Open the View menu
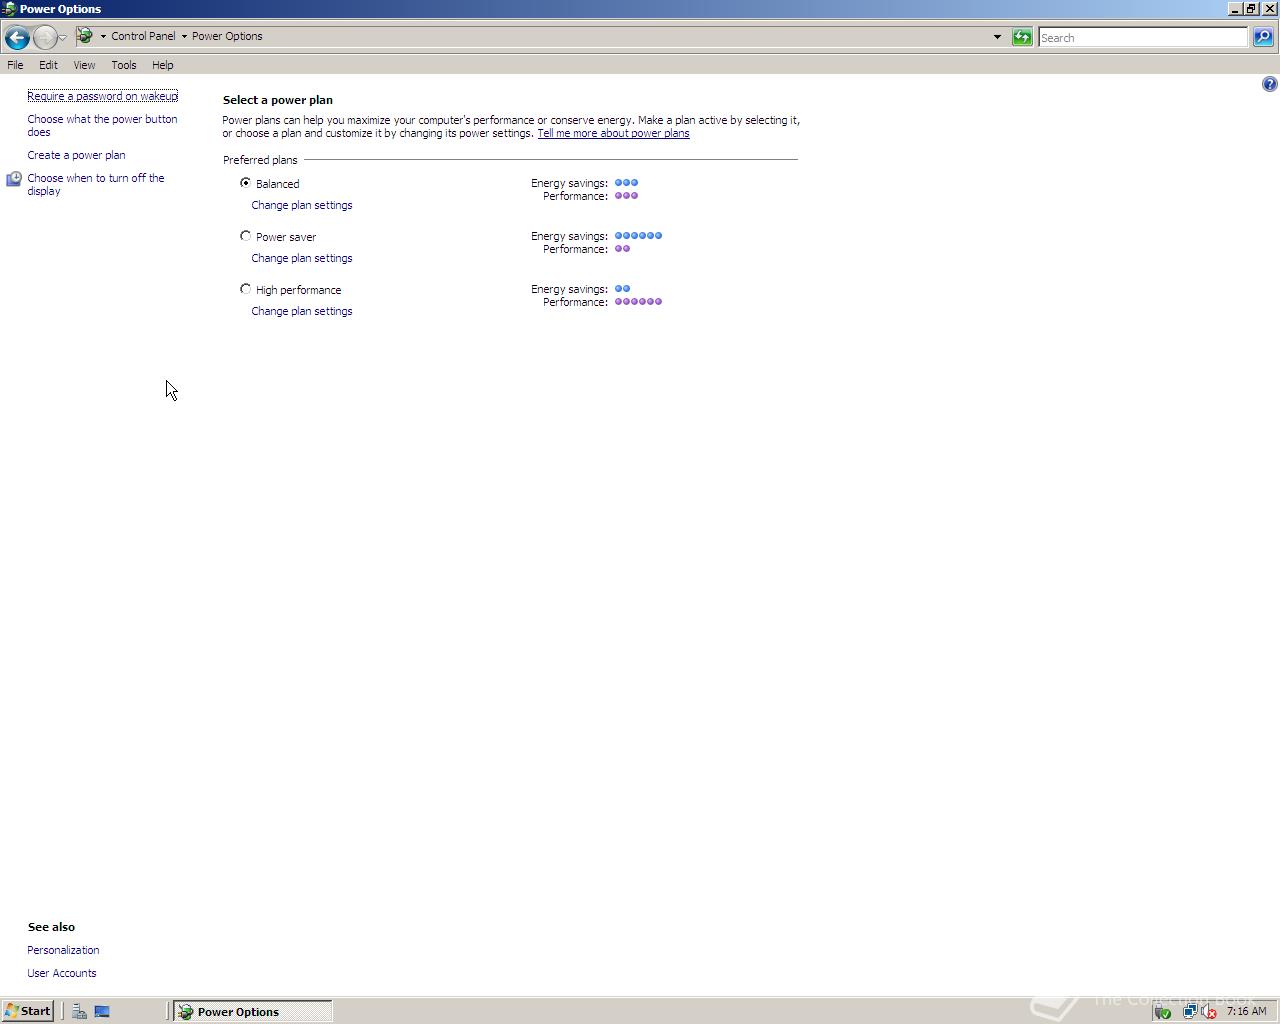 pyautogui.click(x=84, y=65)
